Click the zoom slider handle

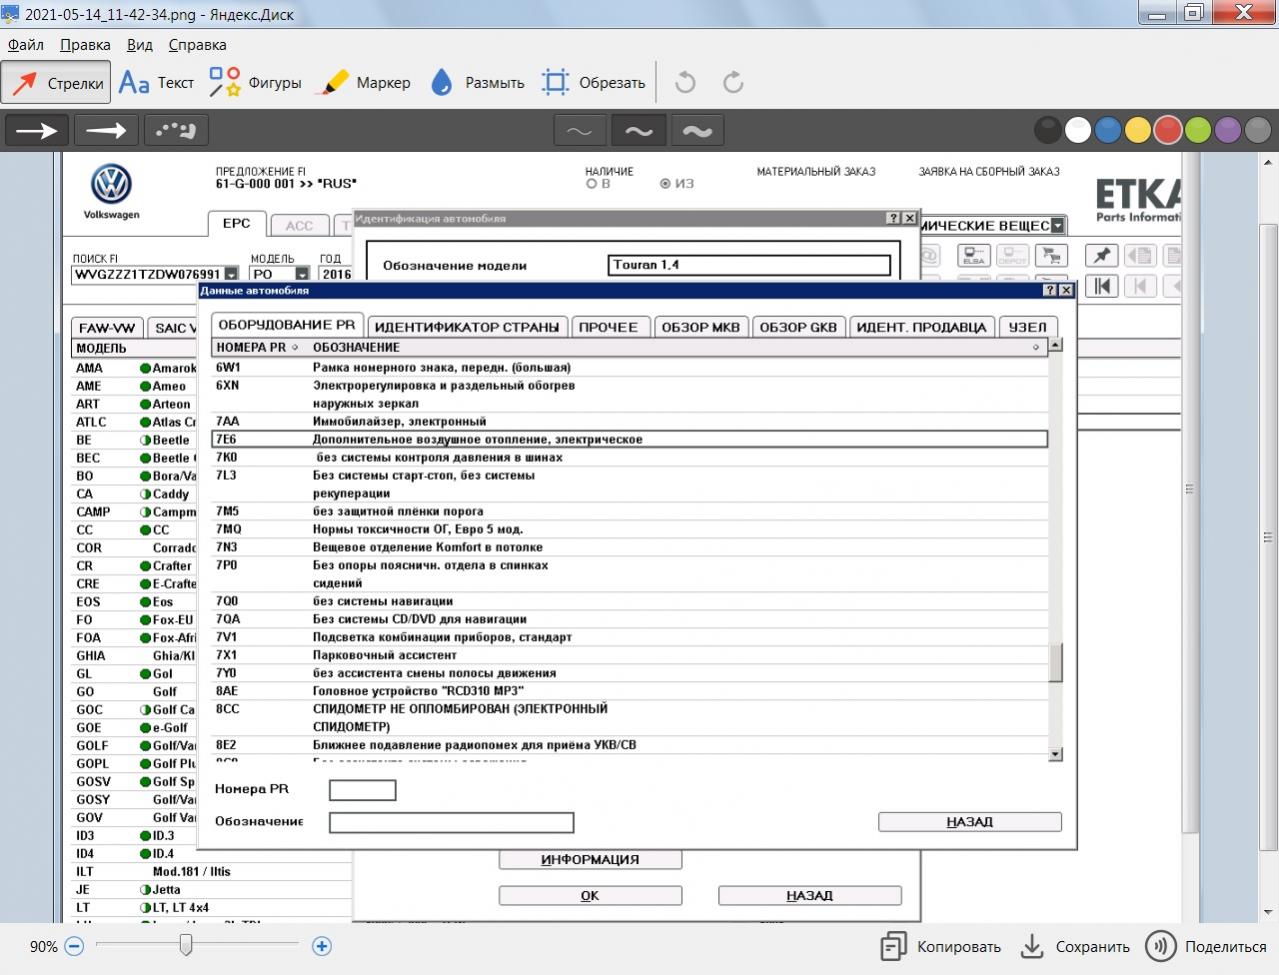tap(186, 944)
